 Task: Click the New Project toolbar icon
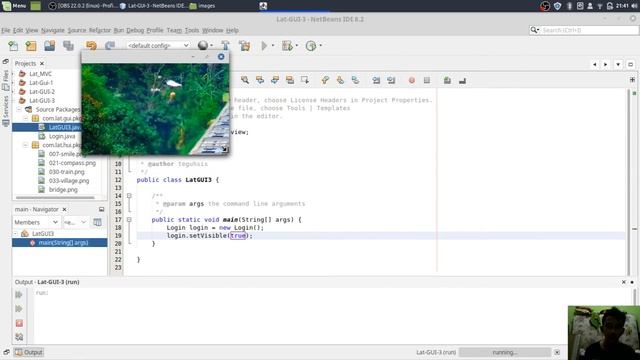31,46
